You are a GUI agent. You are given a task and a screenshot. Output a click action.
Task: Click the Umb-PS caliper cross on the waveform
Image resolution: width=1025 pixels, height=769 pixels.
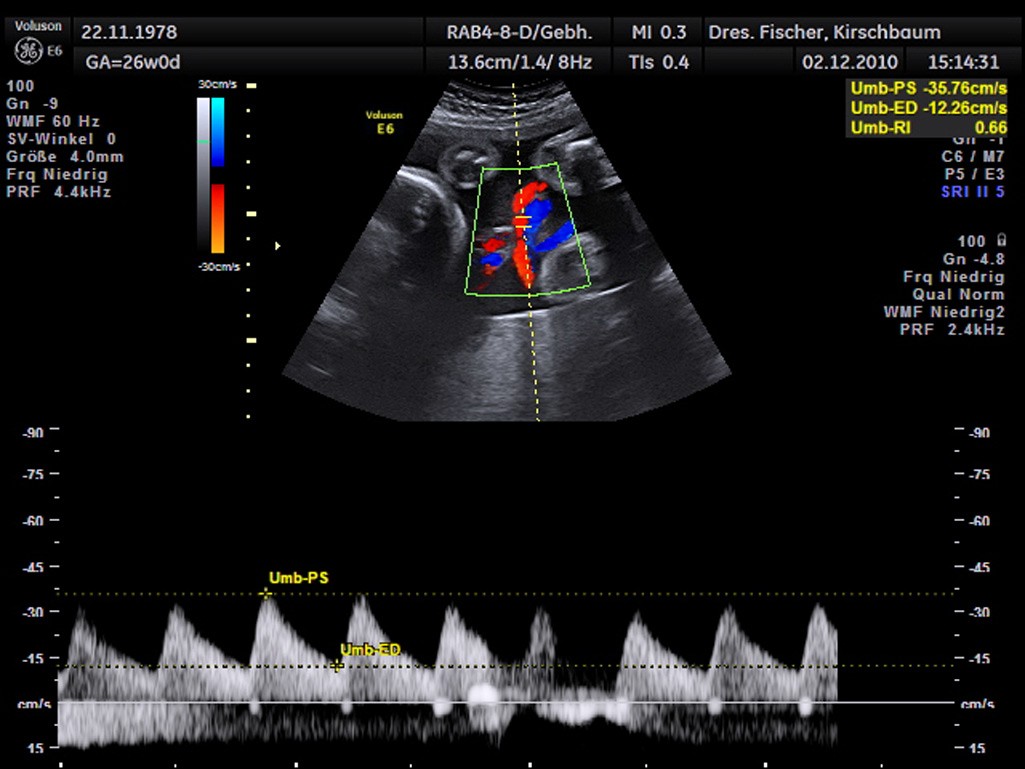266,594
